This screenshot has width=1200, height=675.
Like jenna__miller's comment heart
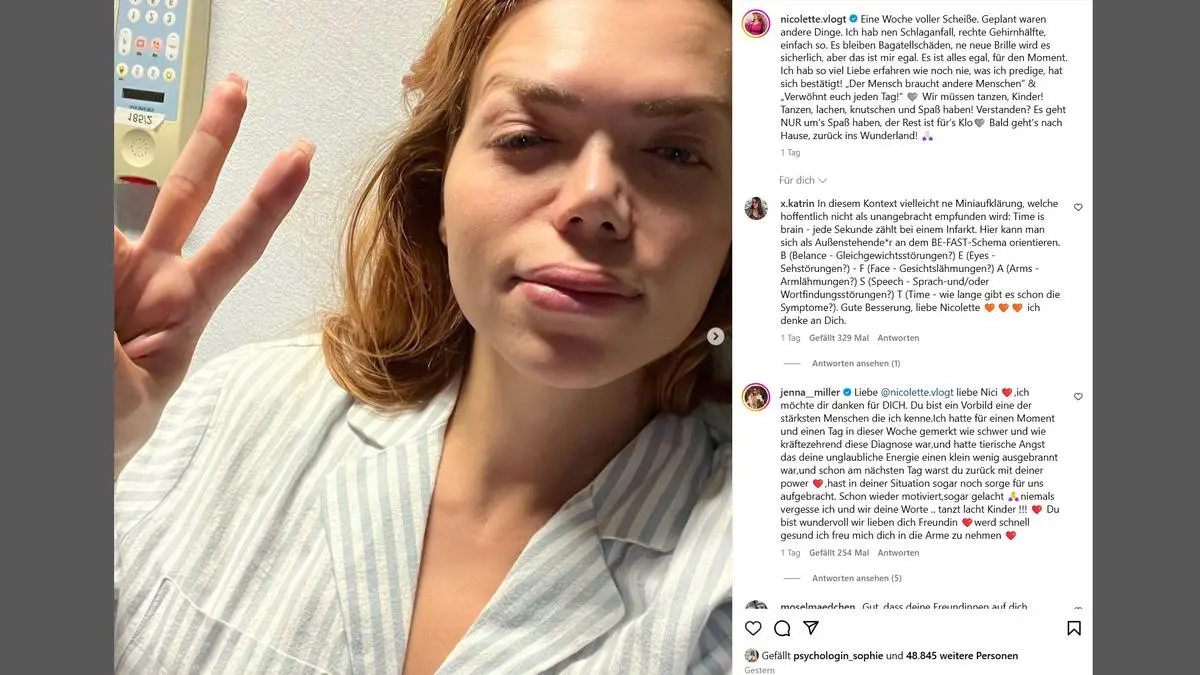pos(1078,396)
